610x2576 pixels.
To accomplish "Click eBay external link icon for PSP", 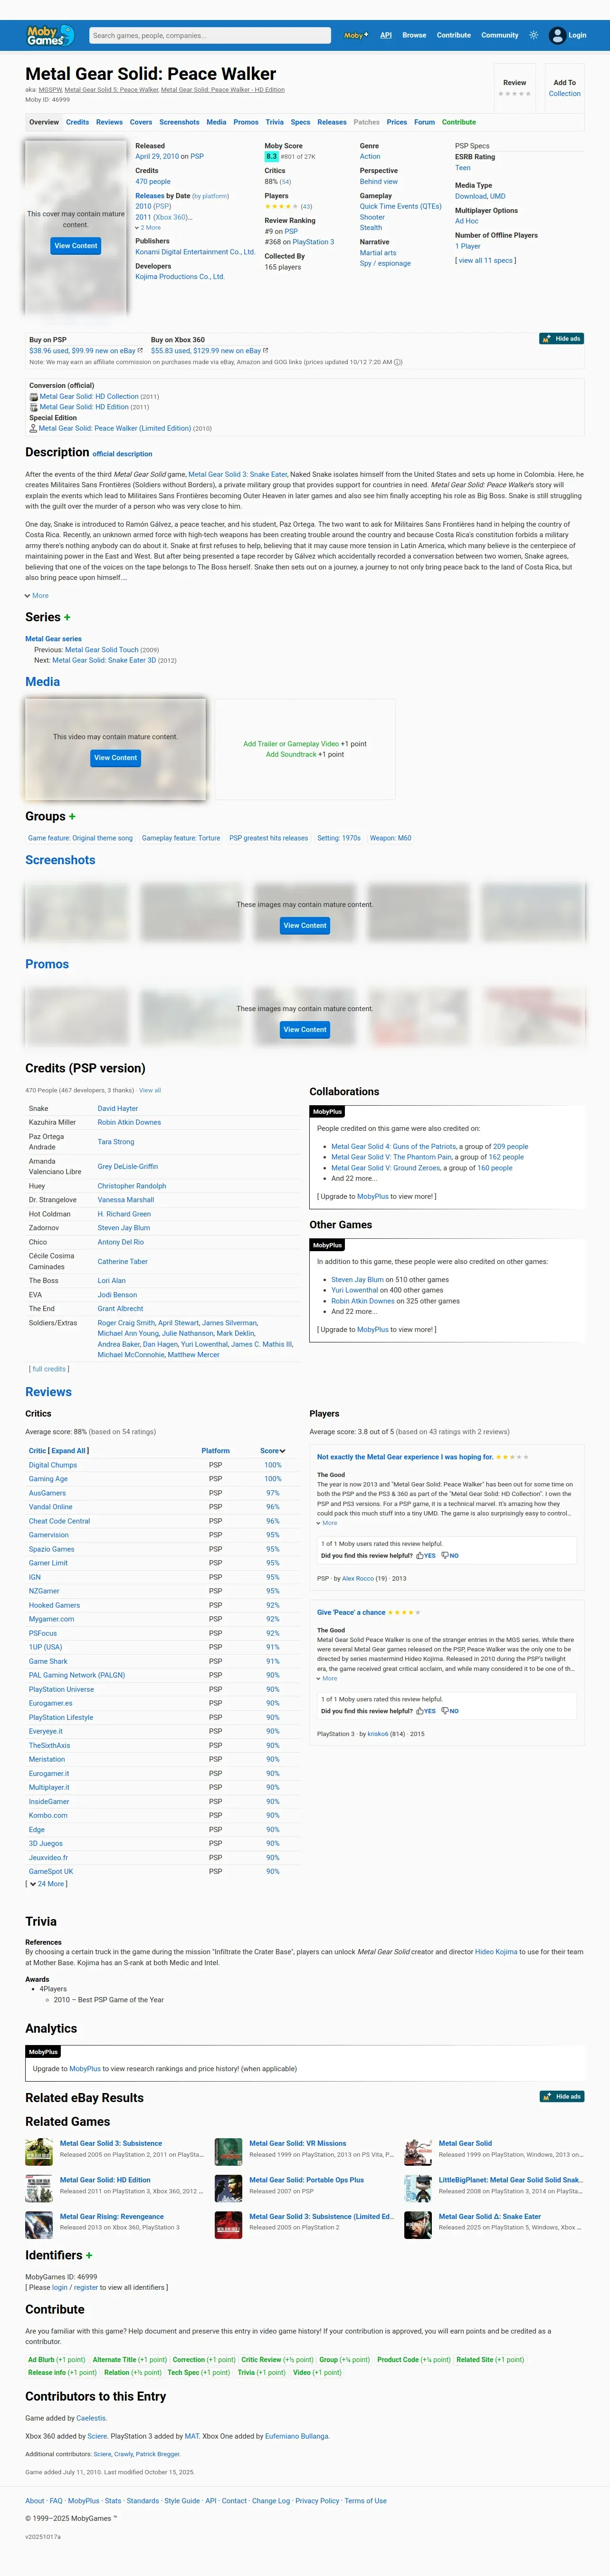I will click(x=140, y=350).
